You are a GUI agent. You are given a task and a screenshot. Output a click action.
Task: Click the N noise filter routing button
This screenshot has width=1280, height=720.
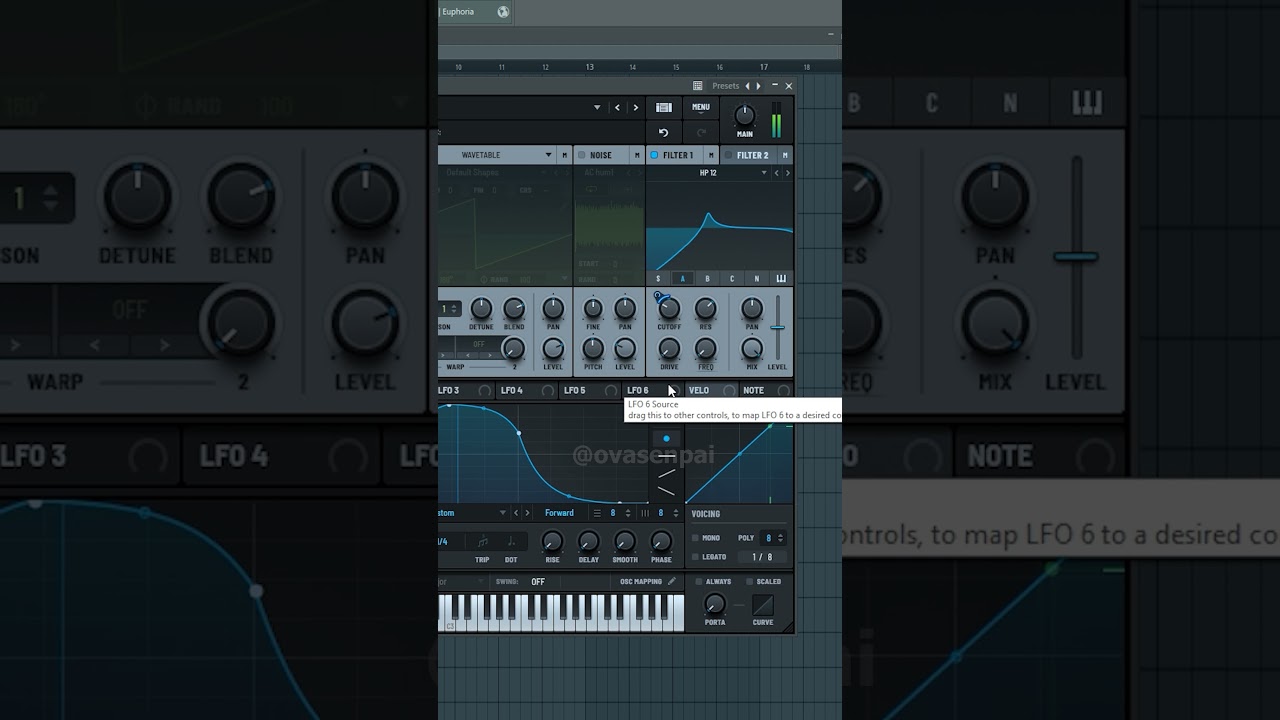coord(756,279)
